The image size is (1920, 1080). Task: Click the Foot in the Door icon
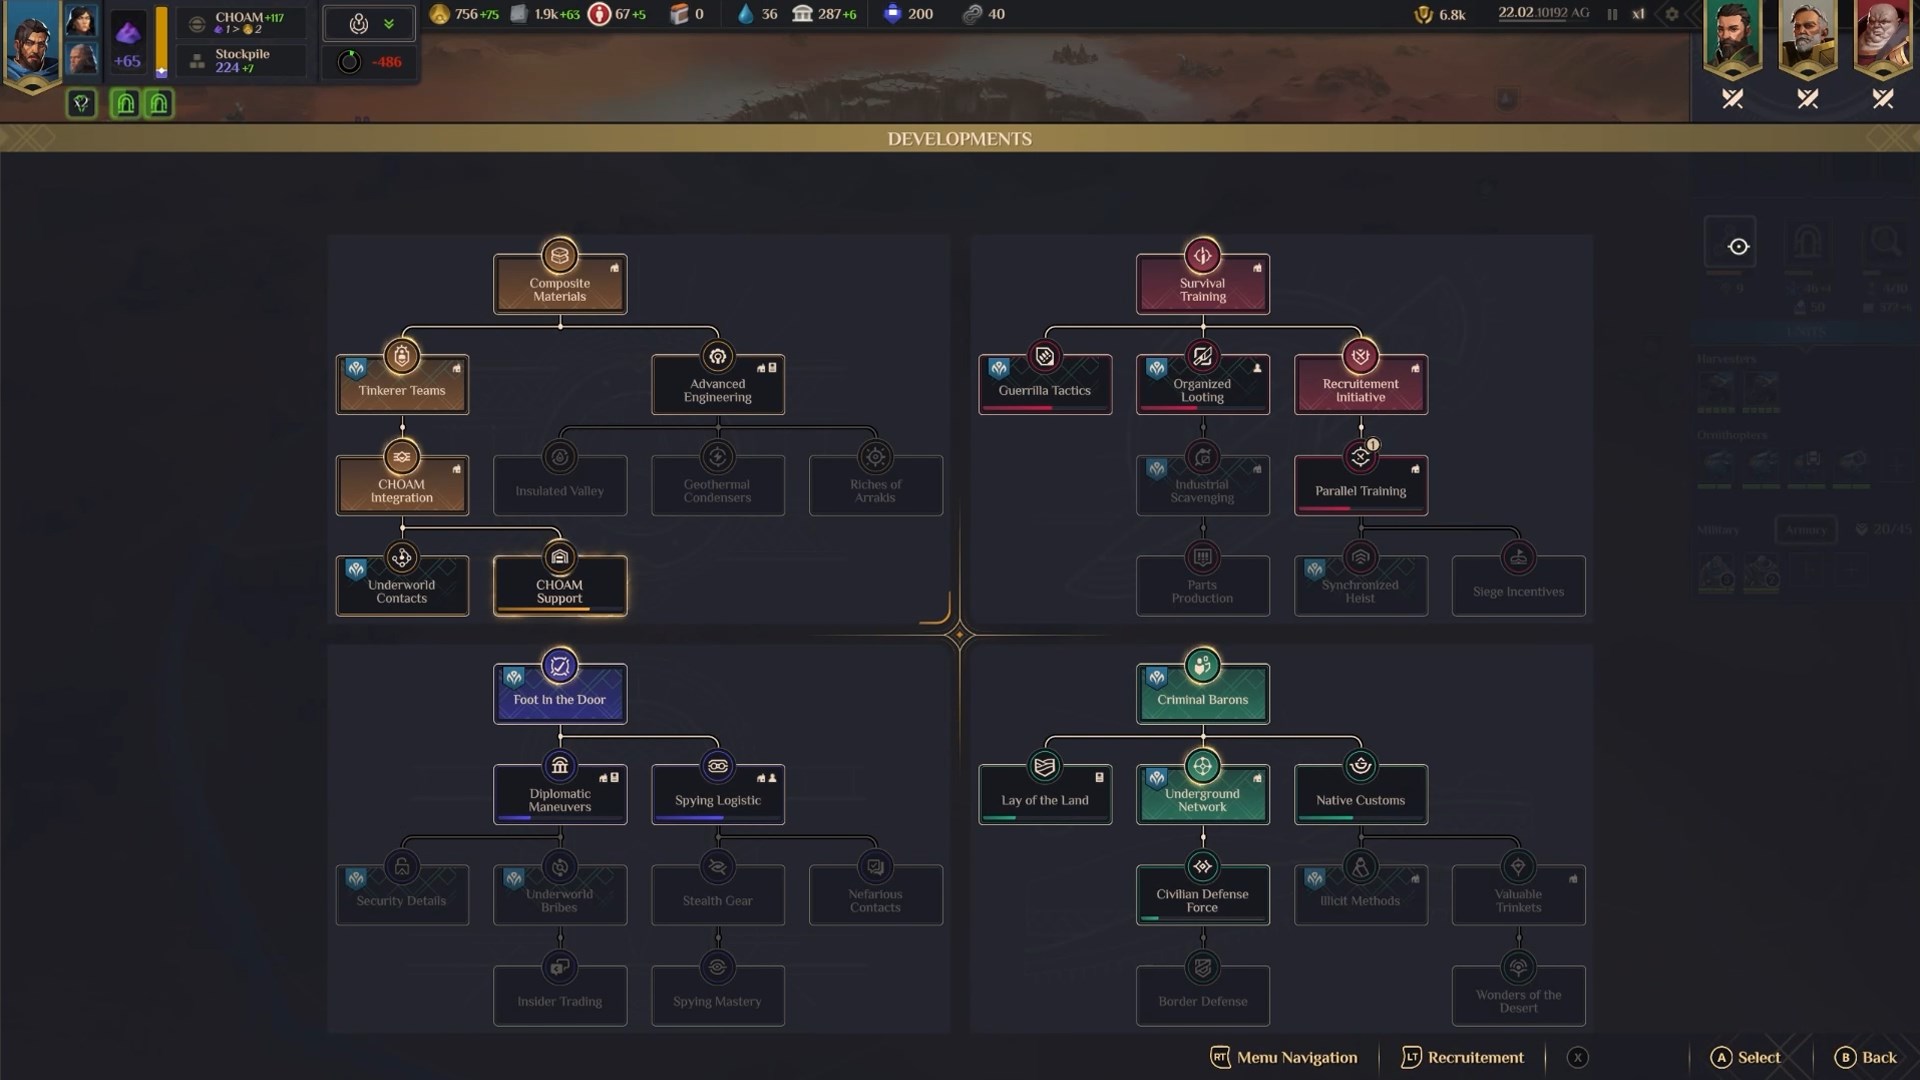click(x=560, y=666)
